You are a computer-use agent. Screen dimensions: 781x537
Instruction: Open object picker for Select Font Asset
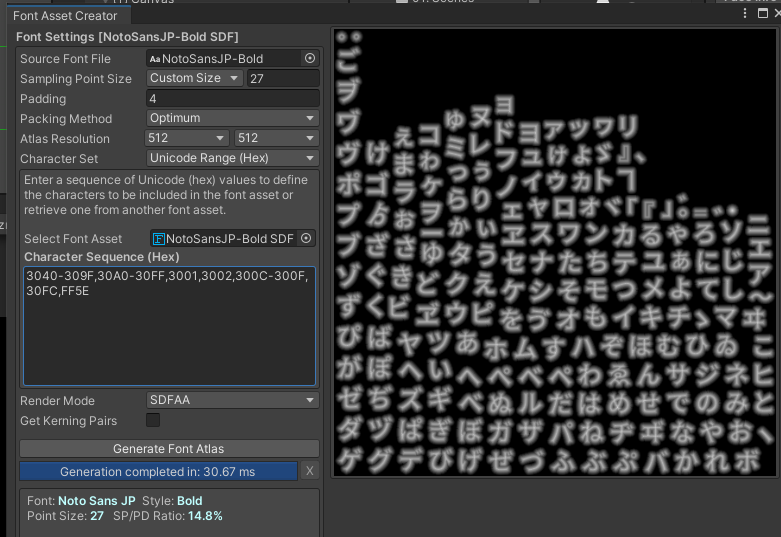pos(306,238)
